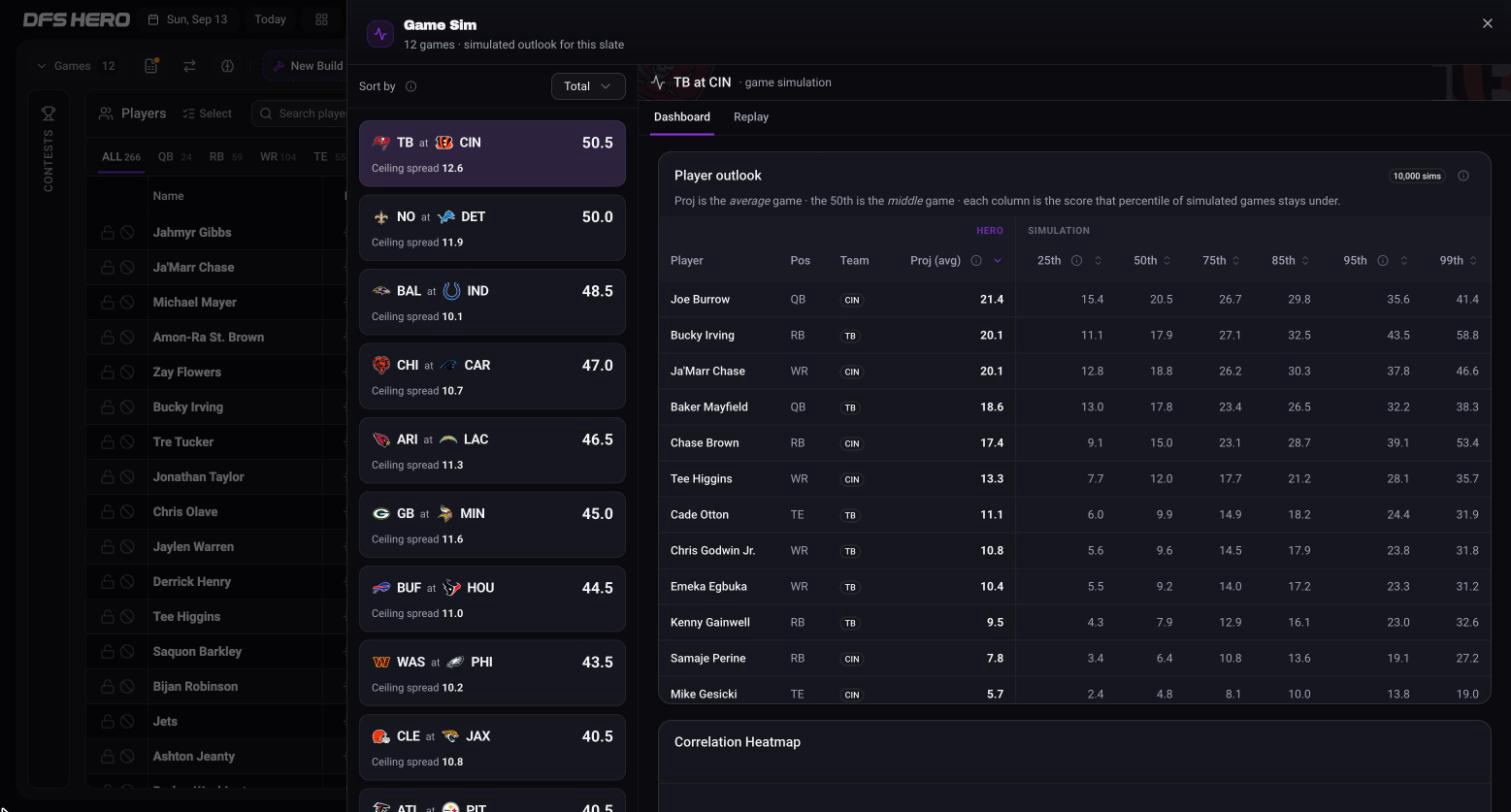Click the circular lightning icon
The height and width of the screenshot is (812, 1511).
[227, 66]
